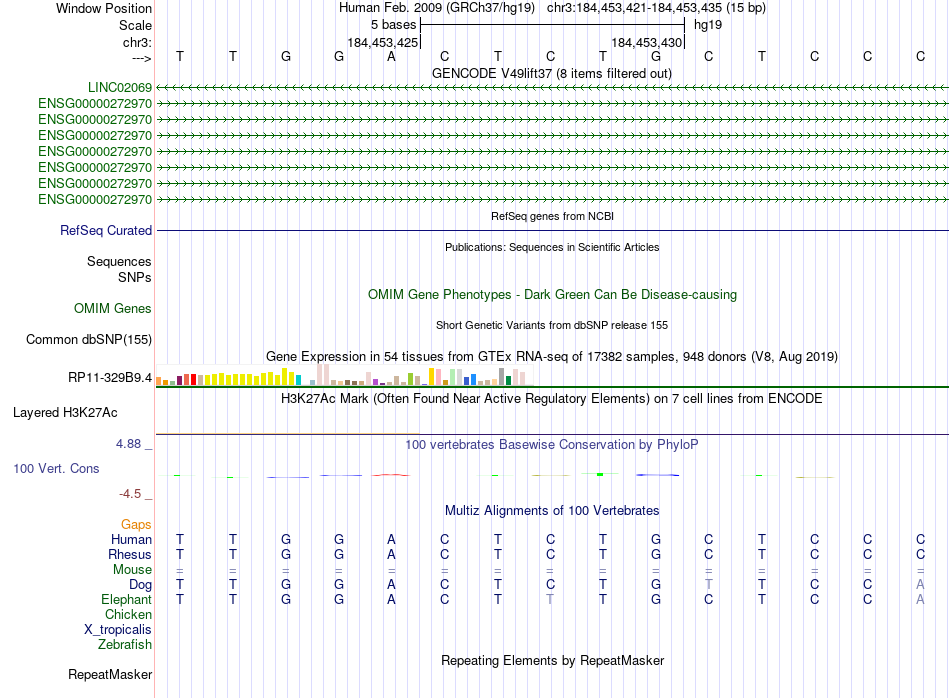The image size is (950, 698).
Task: Open Repeating Elements by RepeatMasker title
Action: 552,660
